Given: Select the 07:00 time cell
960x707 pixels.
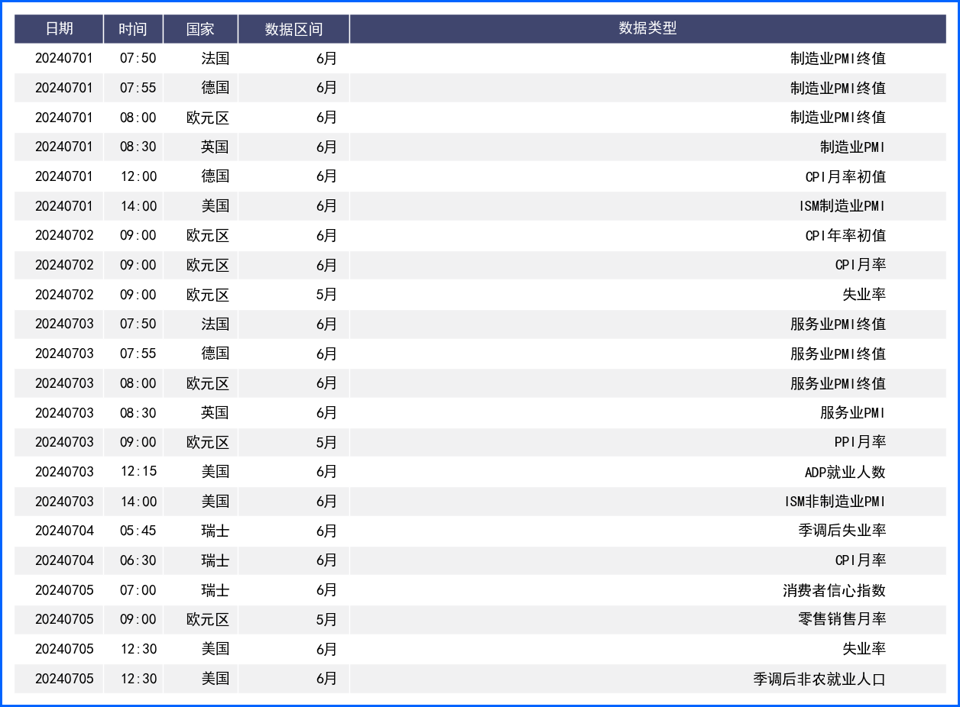Looking at the screenshot, I should [x=138, y=590].
